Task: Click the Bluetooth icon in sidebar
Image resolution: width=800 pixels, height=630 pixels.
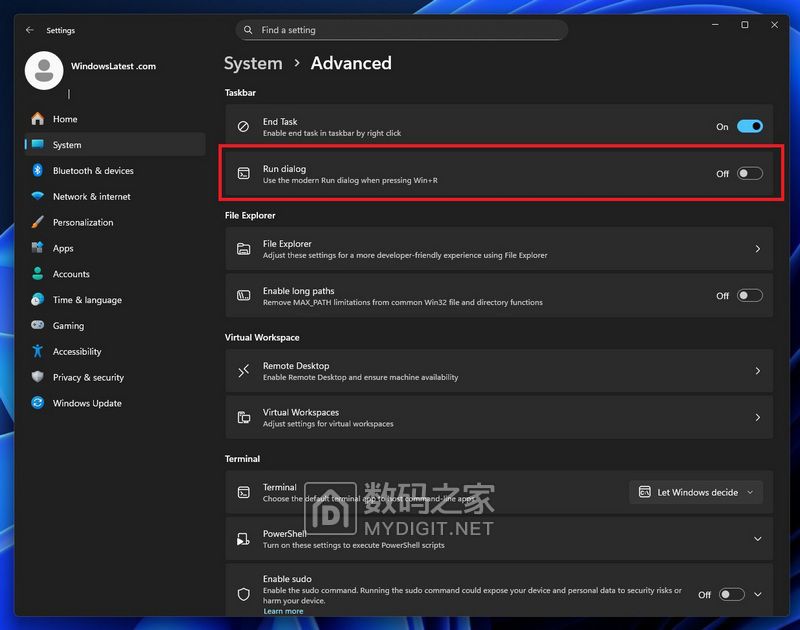Action: tap(38, 170)
